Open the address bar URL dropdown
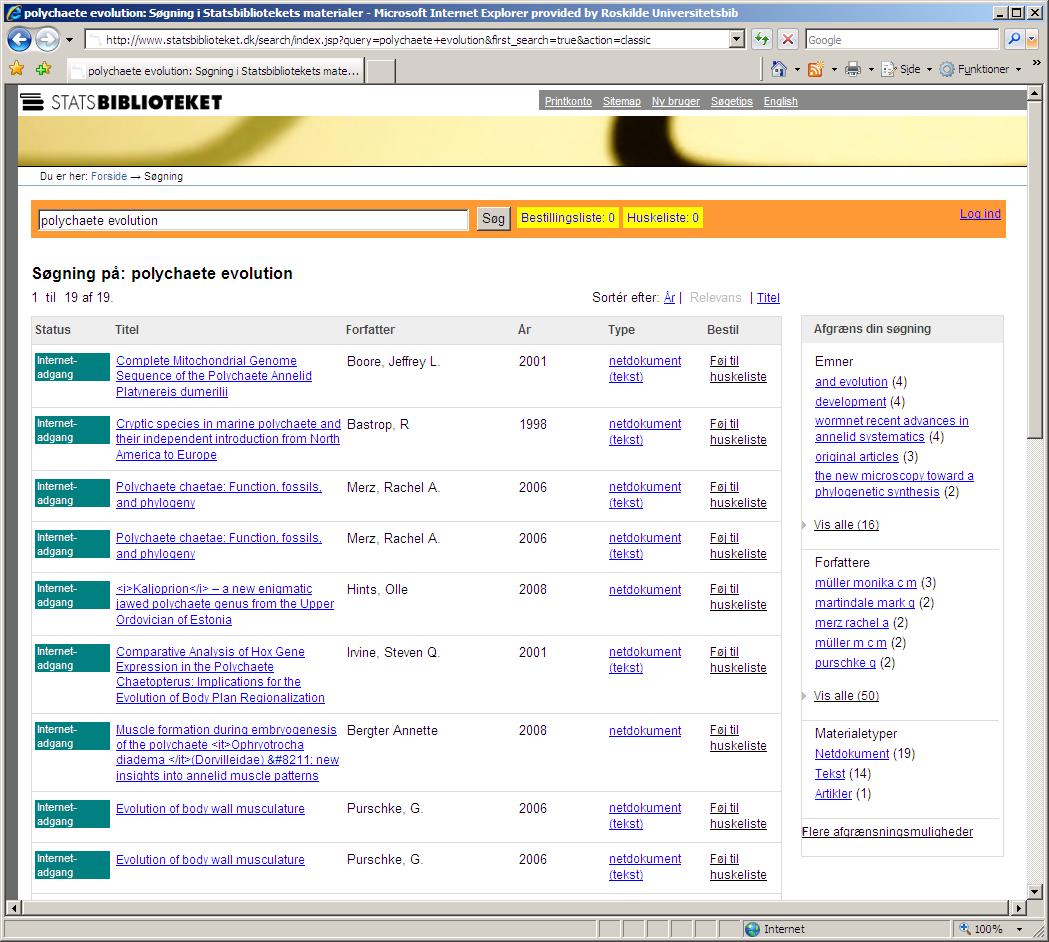This screenshot has height=942, width=1049. [737, 40]
